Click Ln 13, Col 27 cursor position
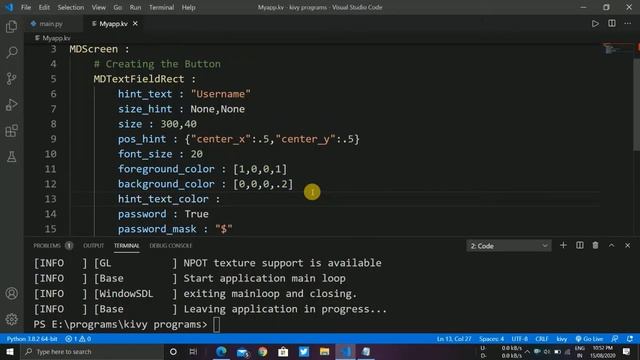The image size is (640, 360). (x=454, y=339)
